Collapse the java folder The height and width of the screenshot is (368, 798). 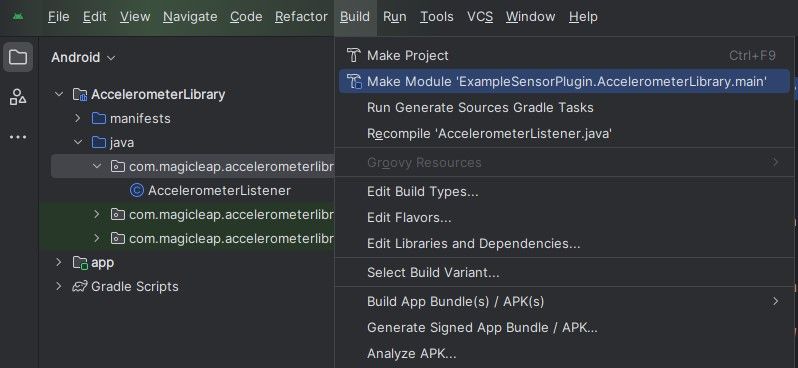[78, 143]
